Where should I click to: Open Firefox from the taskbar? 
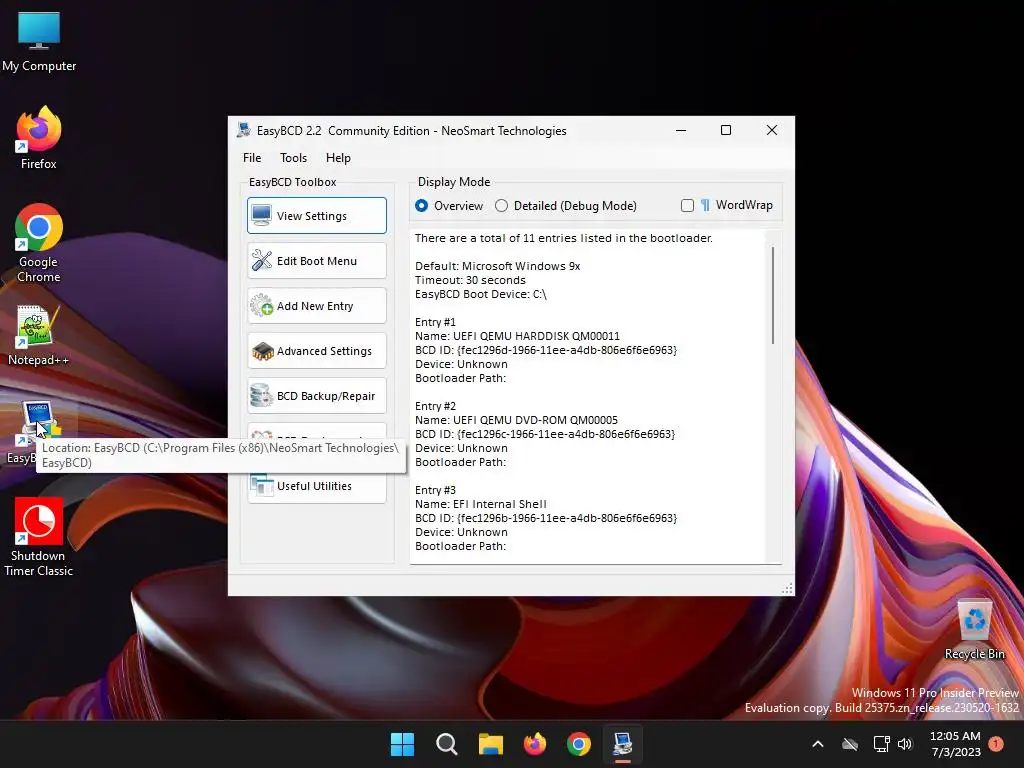535,744
